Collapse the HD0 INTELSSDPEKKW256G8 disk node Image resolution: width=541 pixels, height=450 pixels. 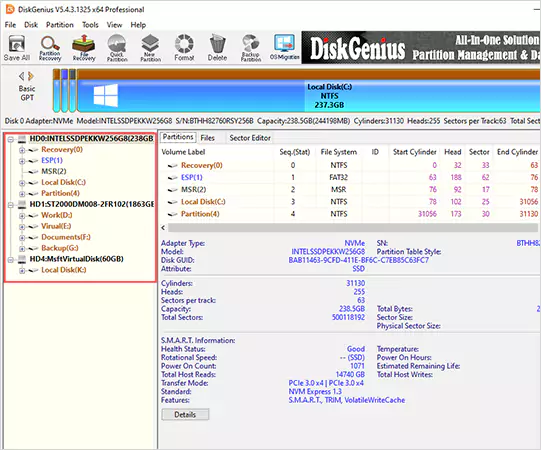[11, 139]
